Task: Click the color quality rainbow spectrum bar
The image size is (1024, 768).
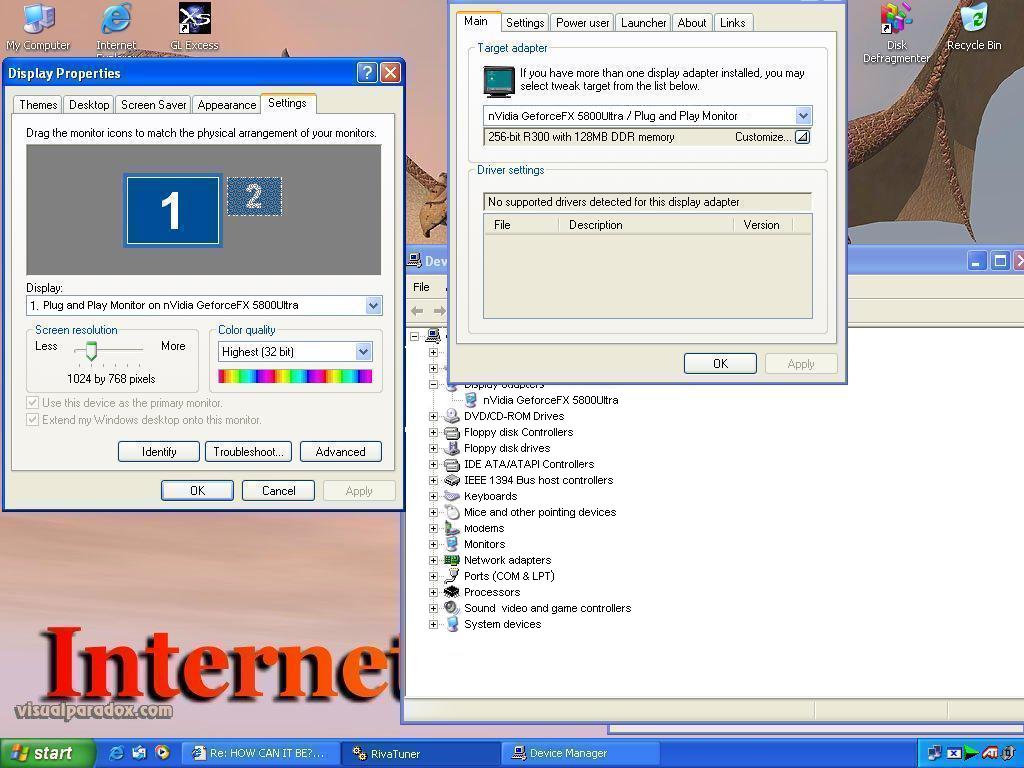Action: (x=295, y=376)
